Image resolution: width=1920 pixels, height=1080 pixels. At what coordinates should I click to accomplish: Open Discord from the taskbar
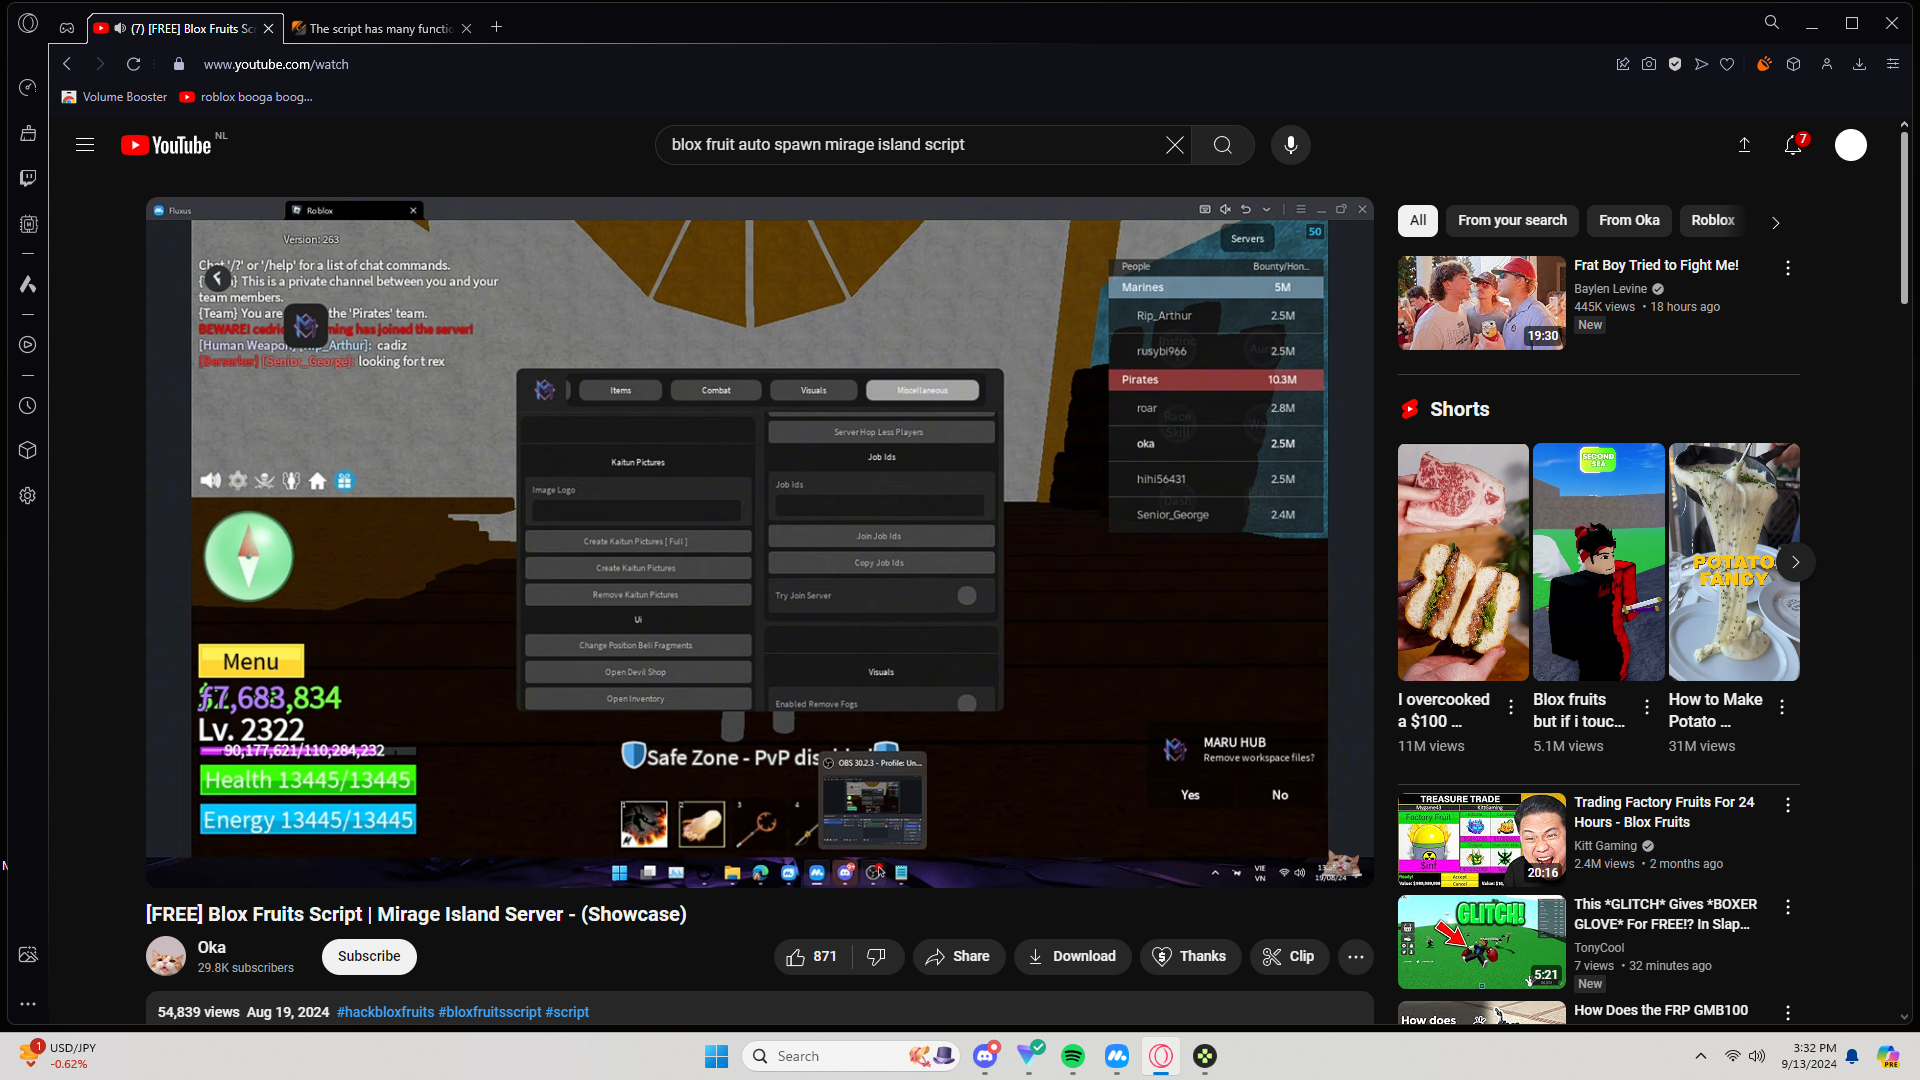pos(986,1056)
